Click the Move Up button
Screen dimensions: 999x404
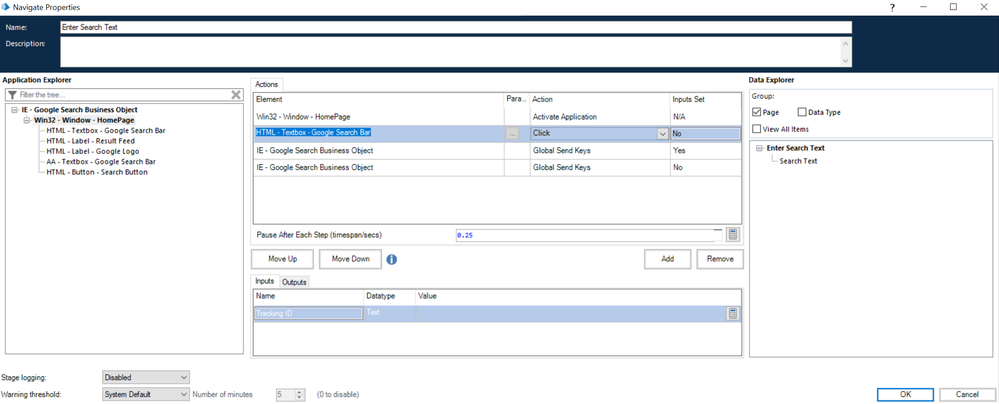[x=282, y=259]
